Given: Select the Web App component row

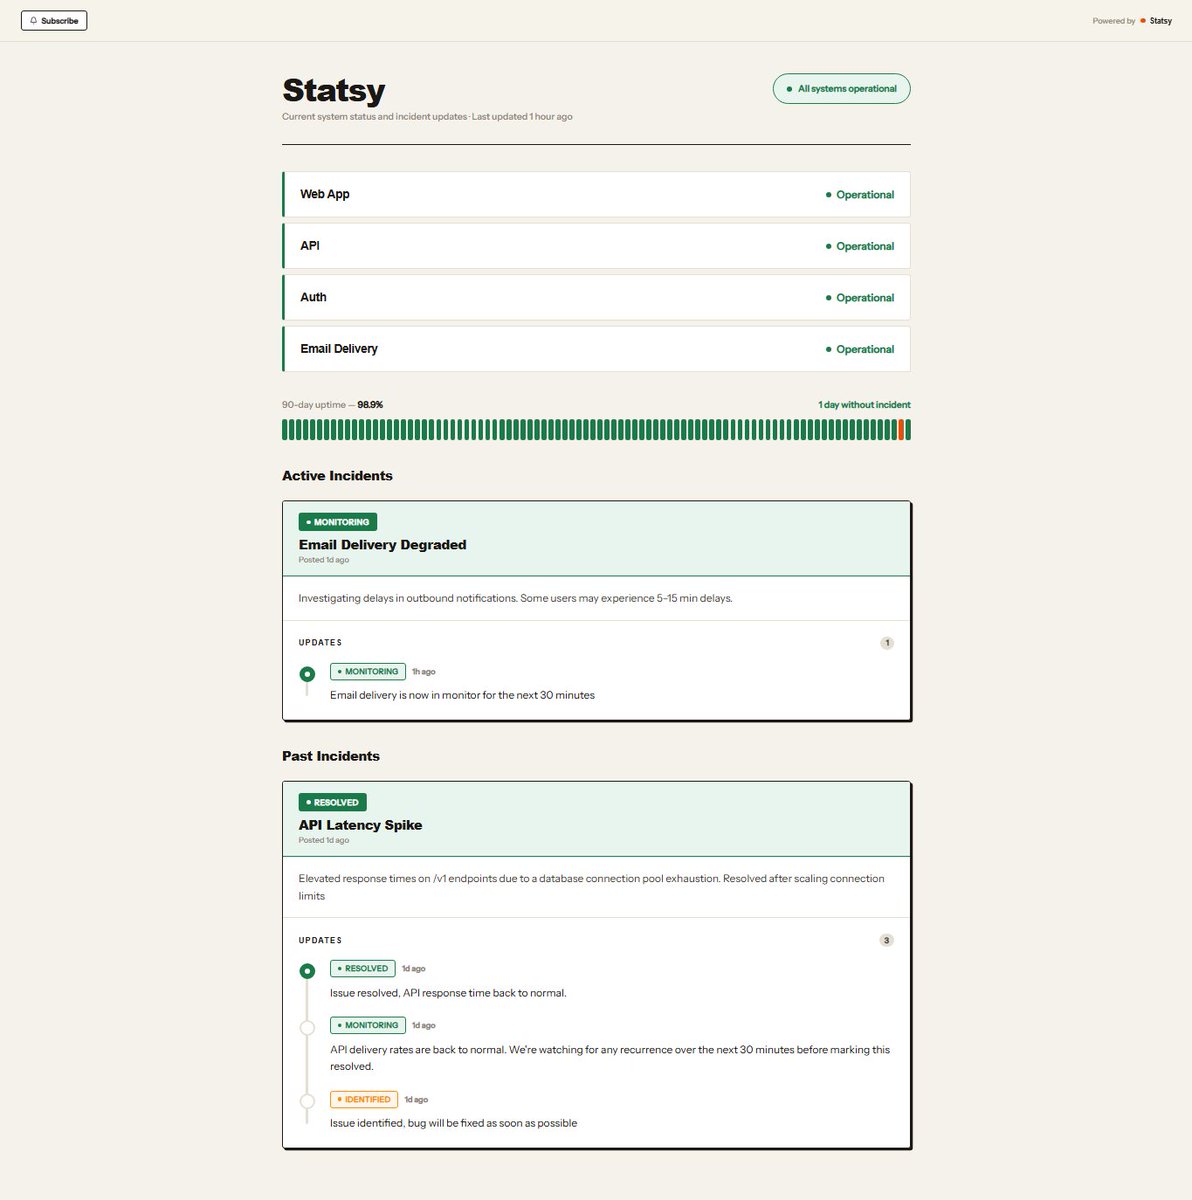Looking at the screenshot, I should (x=596, y=194).
